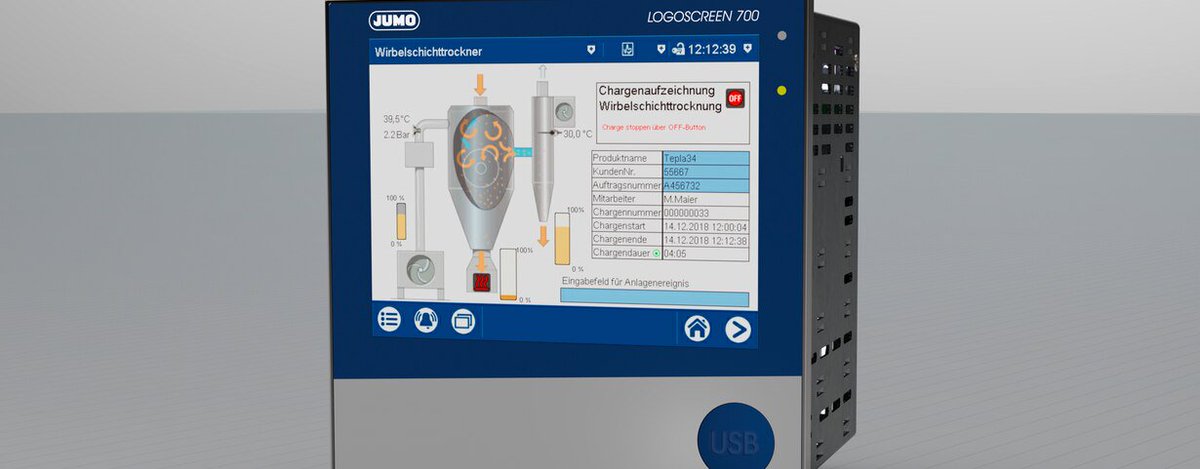Click the 30,0 °C cyclone temperature
Image resolution: width=1200 pixels, height=469 pixels.
pyautogui.click(x=578, y=133)
